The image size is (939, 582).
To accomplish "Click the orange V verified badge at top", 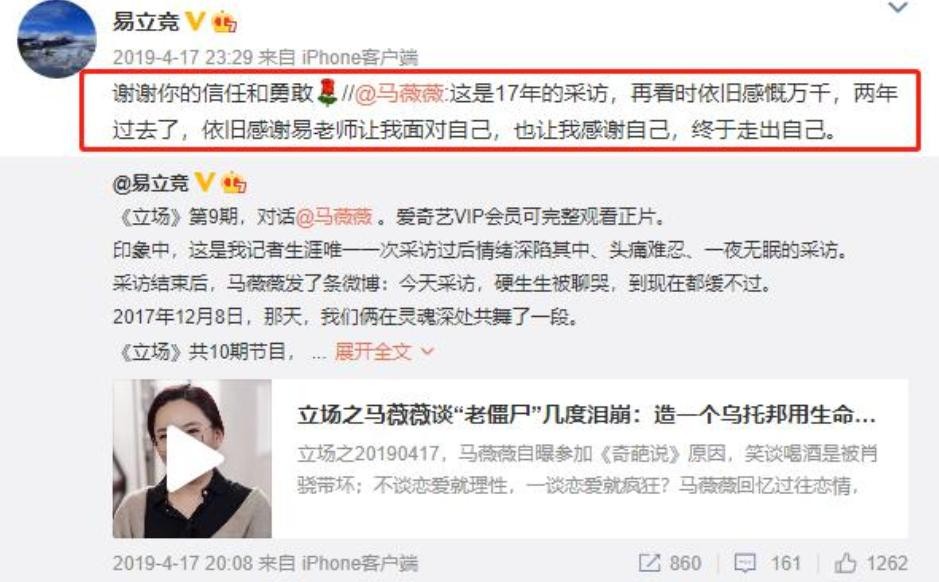I will 196,22.
